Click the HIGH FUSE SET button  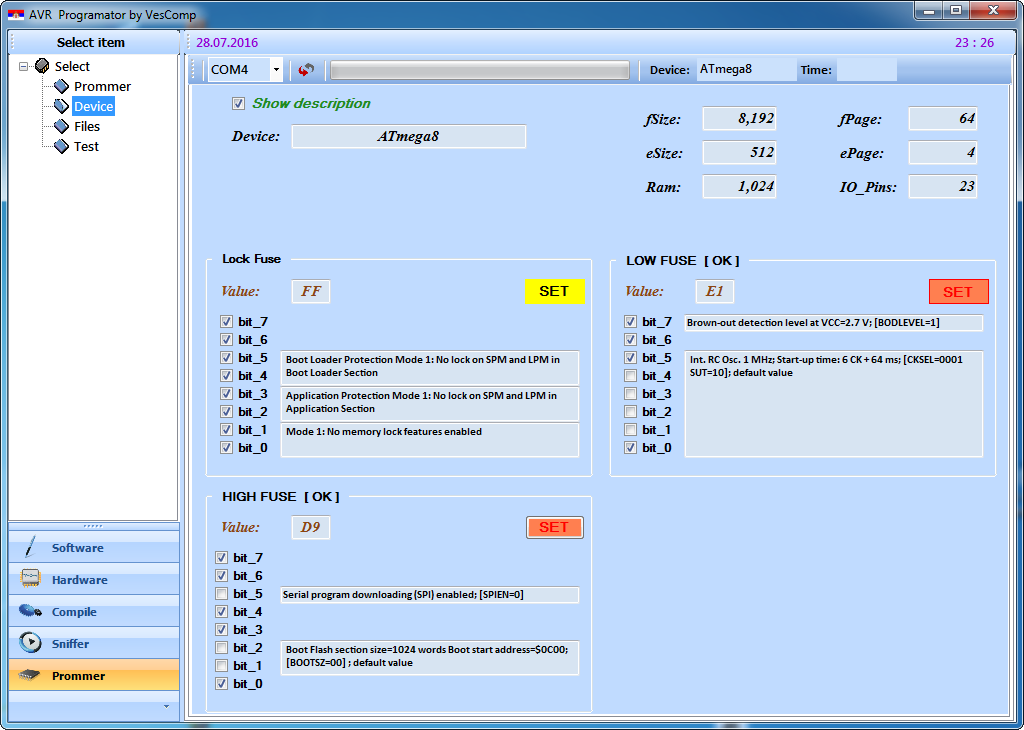(554, 527)
